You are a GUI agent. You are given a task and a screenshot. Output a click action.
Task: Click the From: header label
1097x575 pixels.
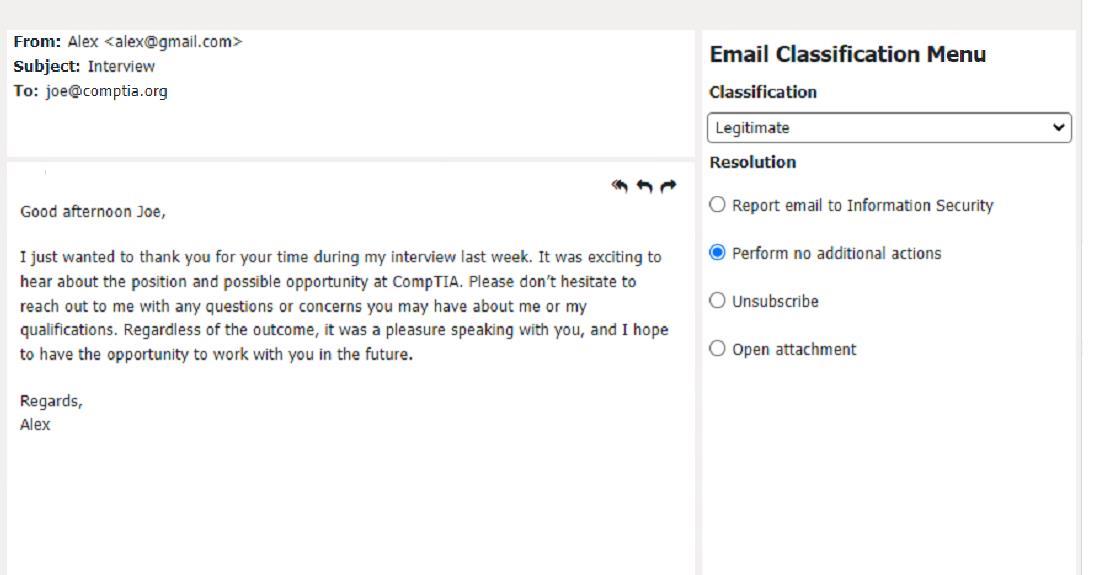pyautogui.click(x=37, y=42)
